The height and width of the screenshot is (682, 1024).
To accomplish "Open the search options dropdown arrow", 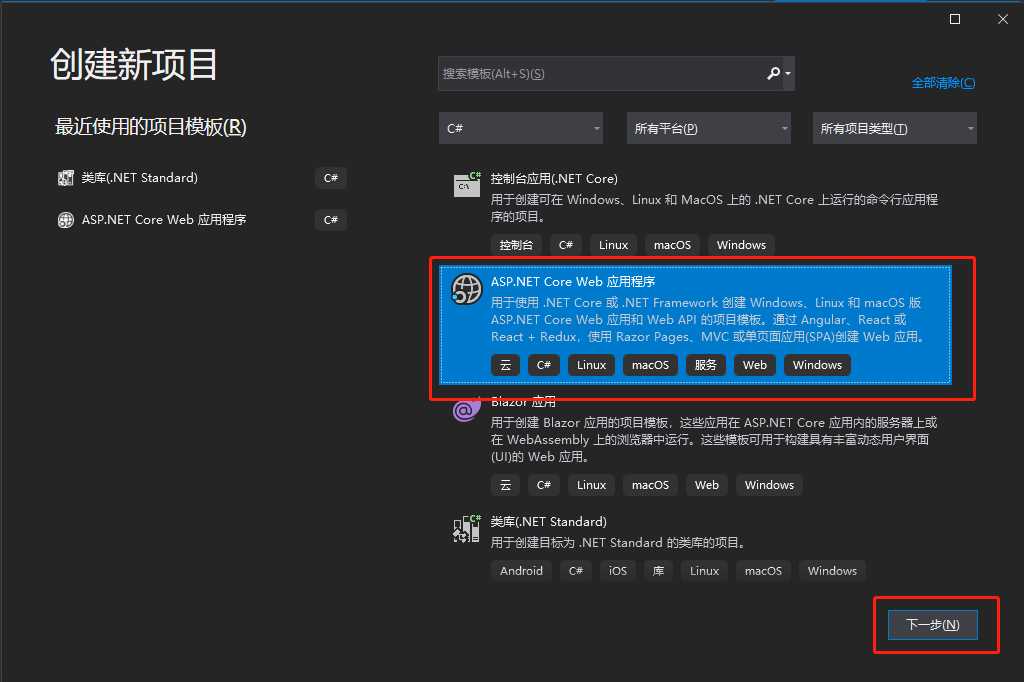I will pyautogui.click(x=788, y=73).
